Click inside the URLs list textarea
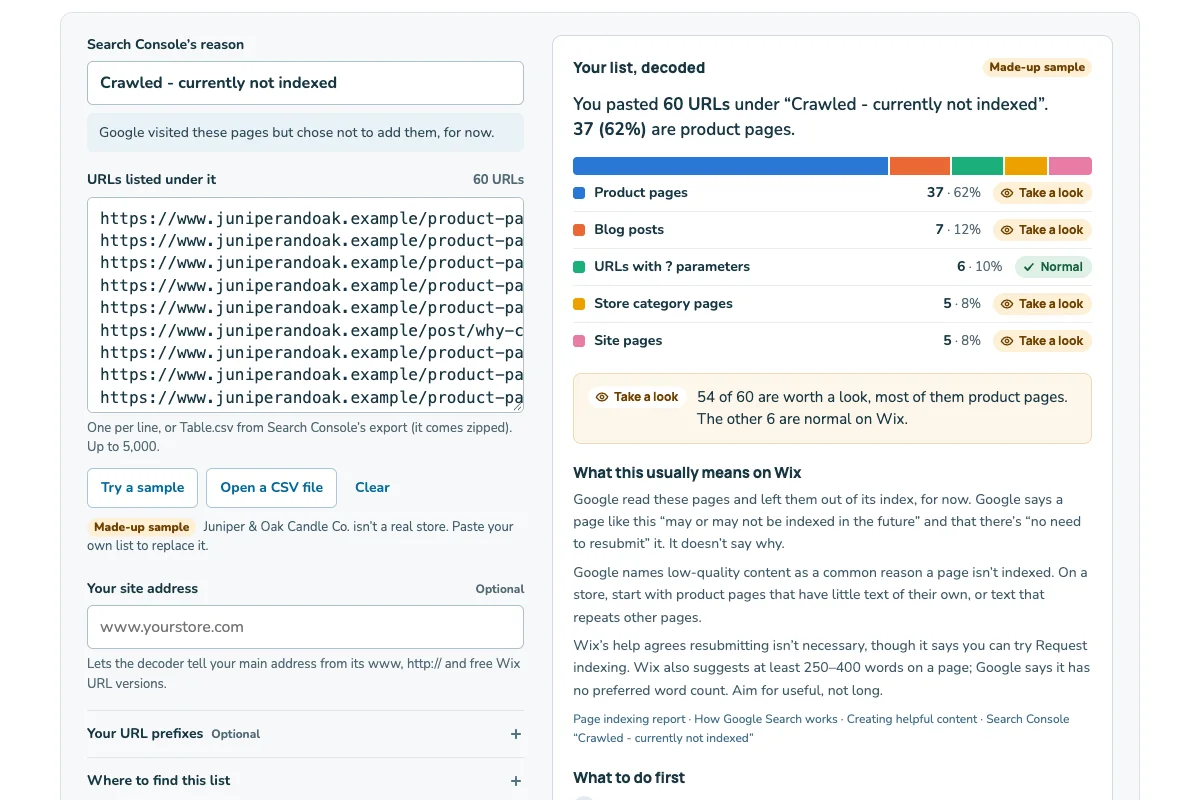 (x=305, y=305)
